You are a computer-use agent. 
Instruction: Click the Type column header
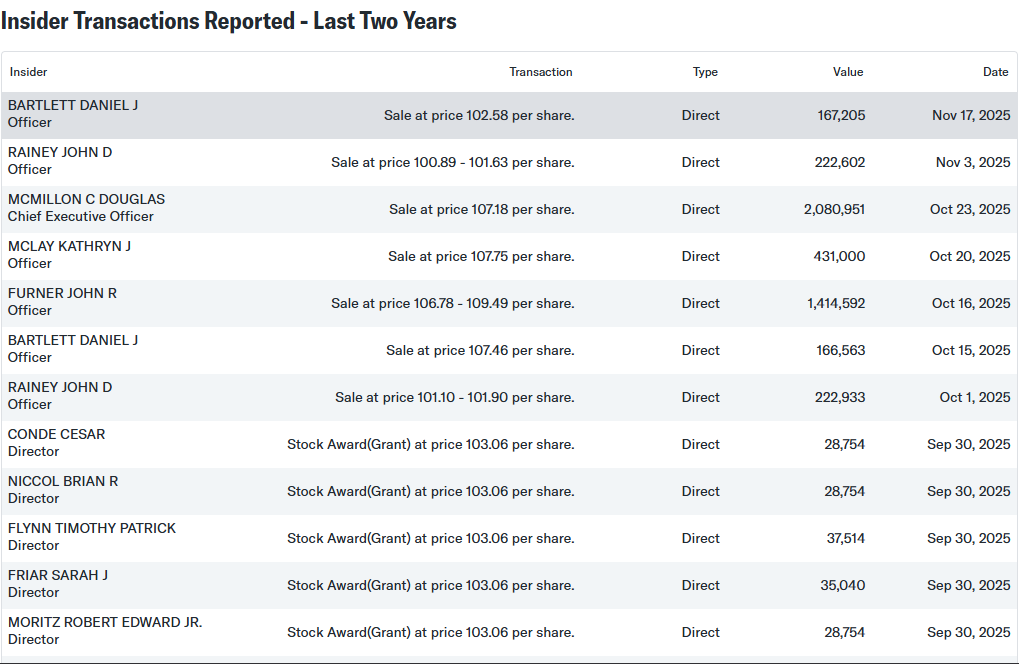(705, 72)
